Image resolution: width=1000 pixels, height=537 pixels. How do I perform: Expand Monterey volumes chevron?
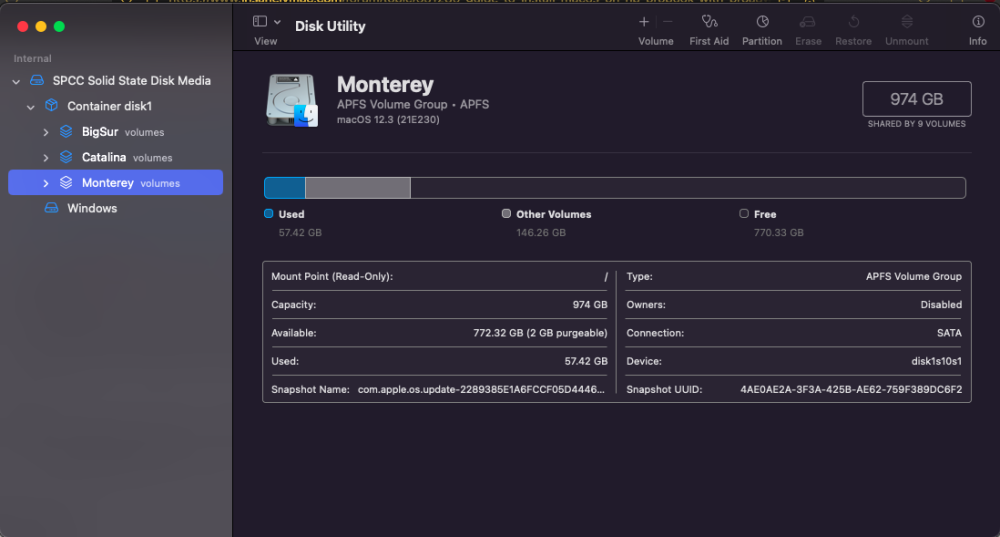pos(45,183)
